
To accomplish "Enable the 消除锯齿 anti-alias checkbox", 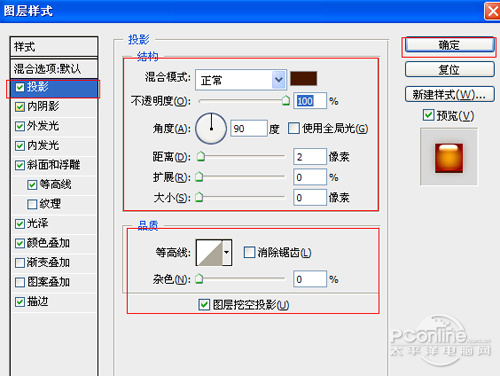I will click(x=249, y=252).
